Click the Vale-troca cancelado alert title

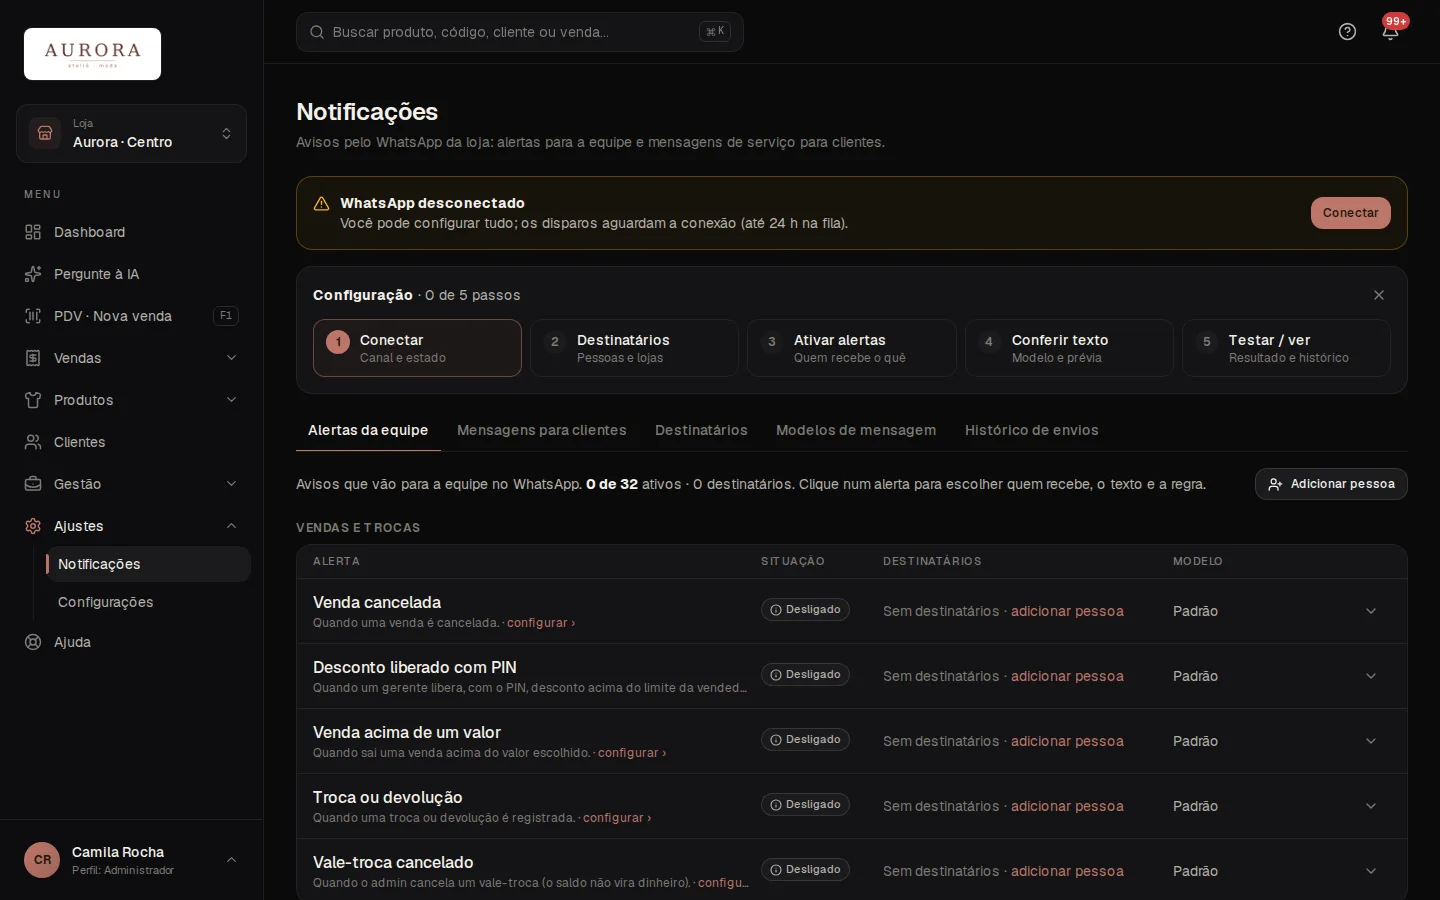tap(393, 862)
